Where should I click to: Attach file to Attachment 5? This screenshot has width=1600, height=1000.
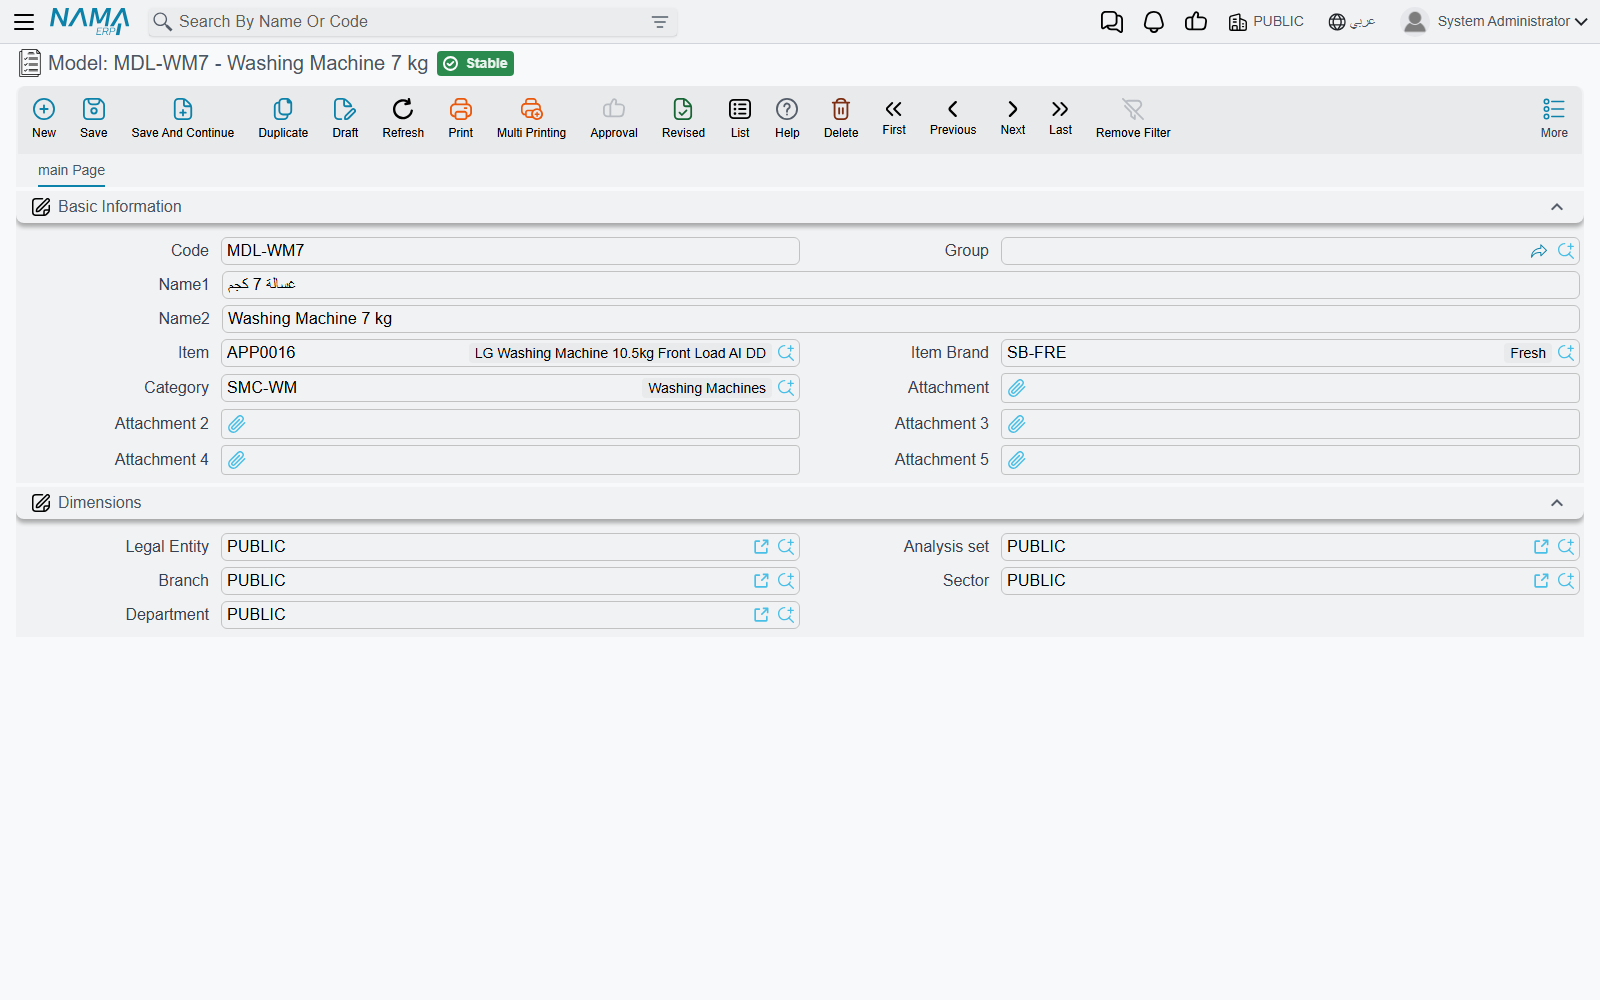tap(1017, 460)
